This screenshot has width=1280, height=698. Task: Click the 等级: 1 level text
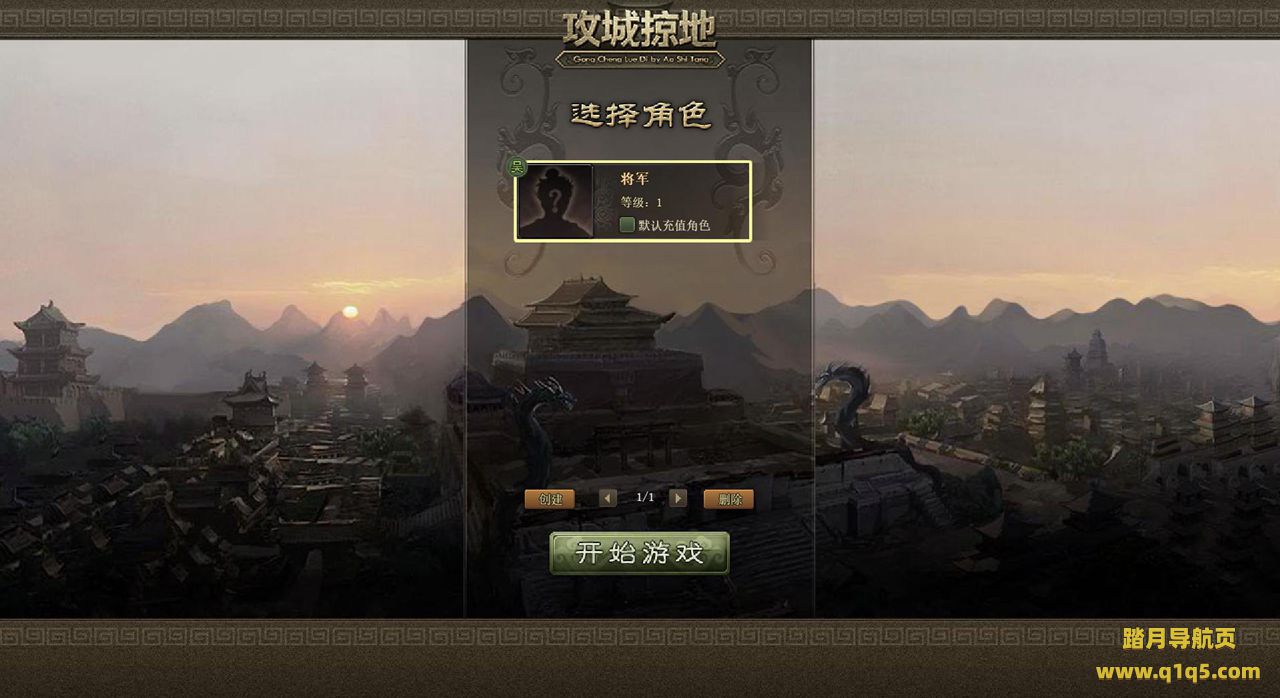(x=641, y=202)
